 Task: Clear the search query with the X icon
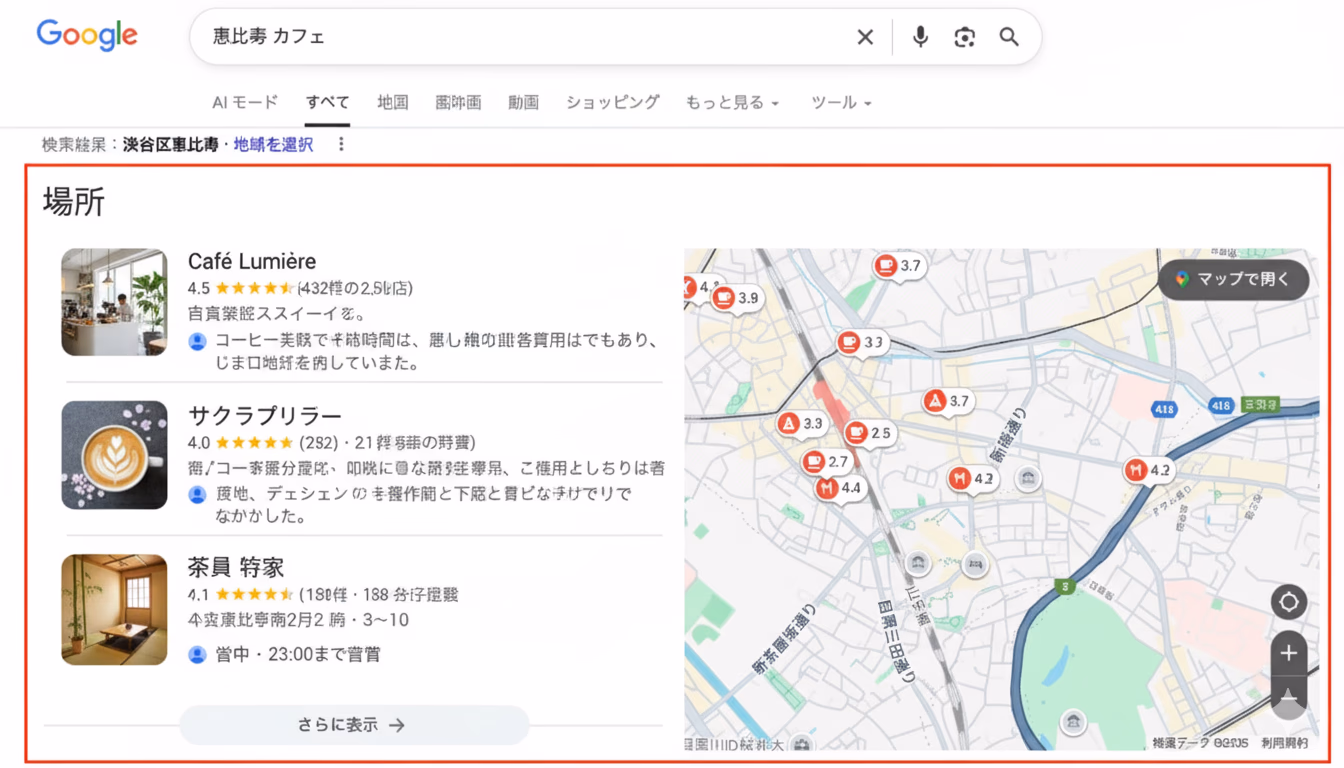click(865, 37)
